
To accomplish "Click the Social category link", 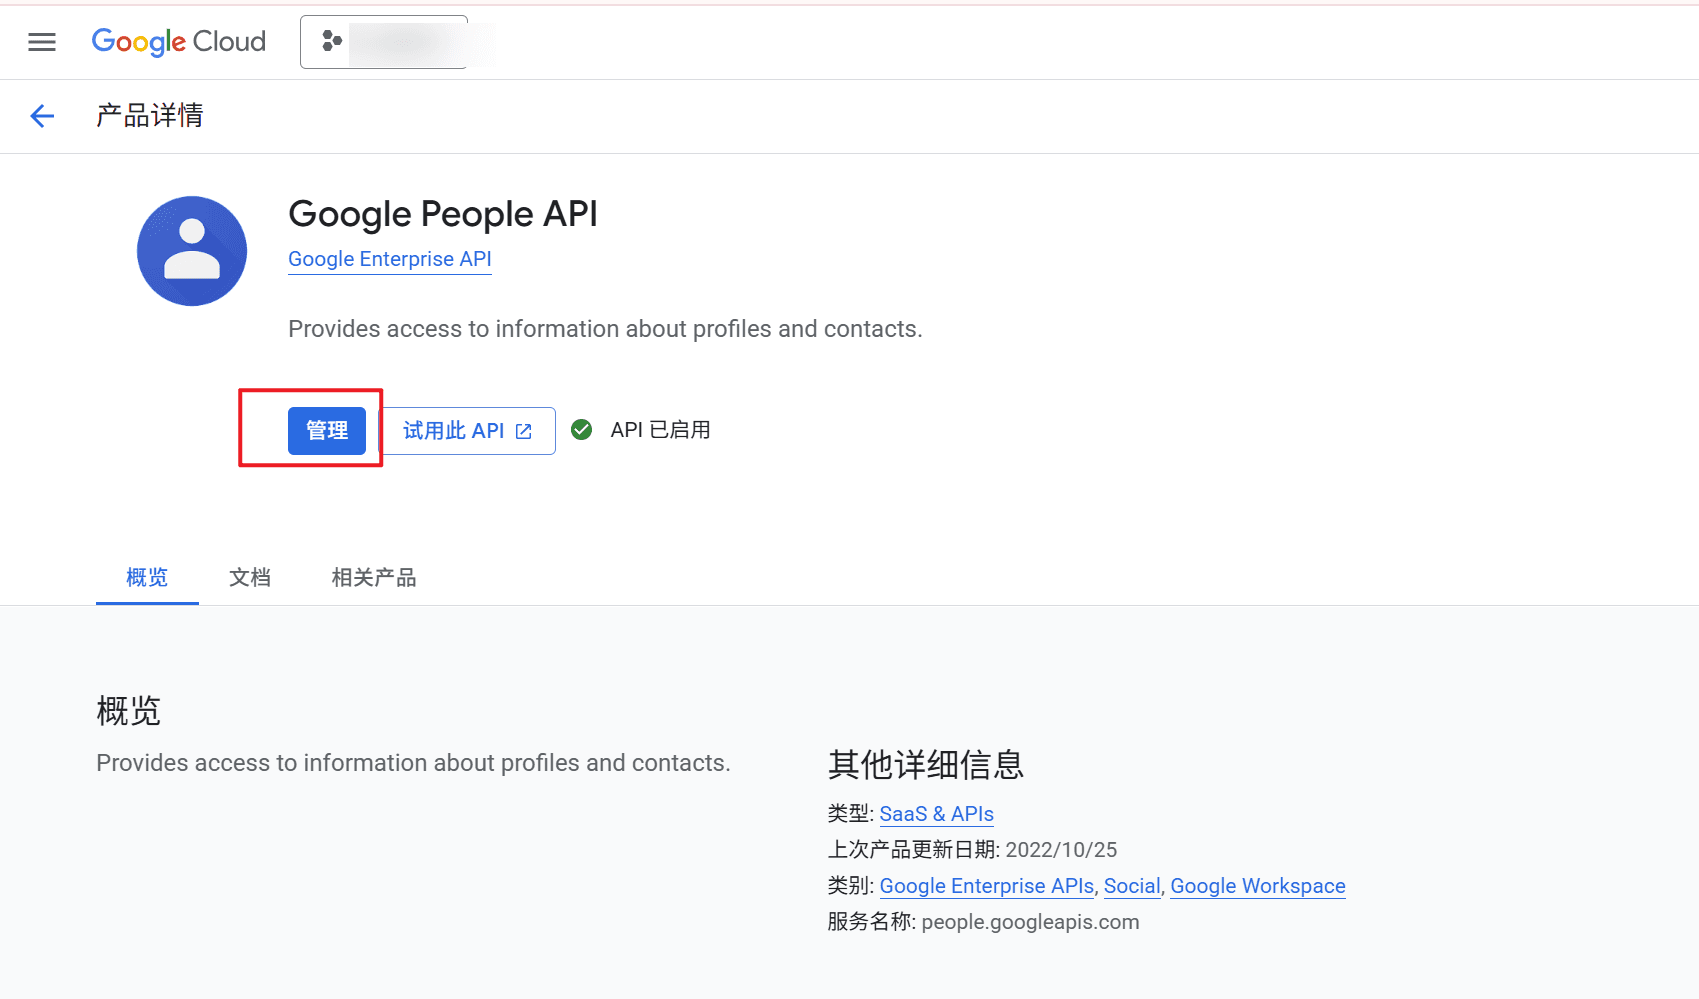I will (x=1131, y=886).
